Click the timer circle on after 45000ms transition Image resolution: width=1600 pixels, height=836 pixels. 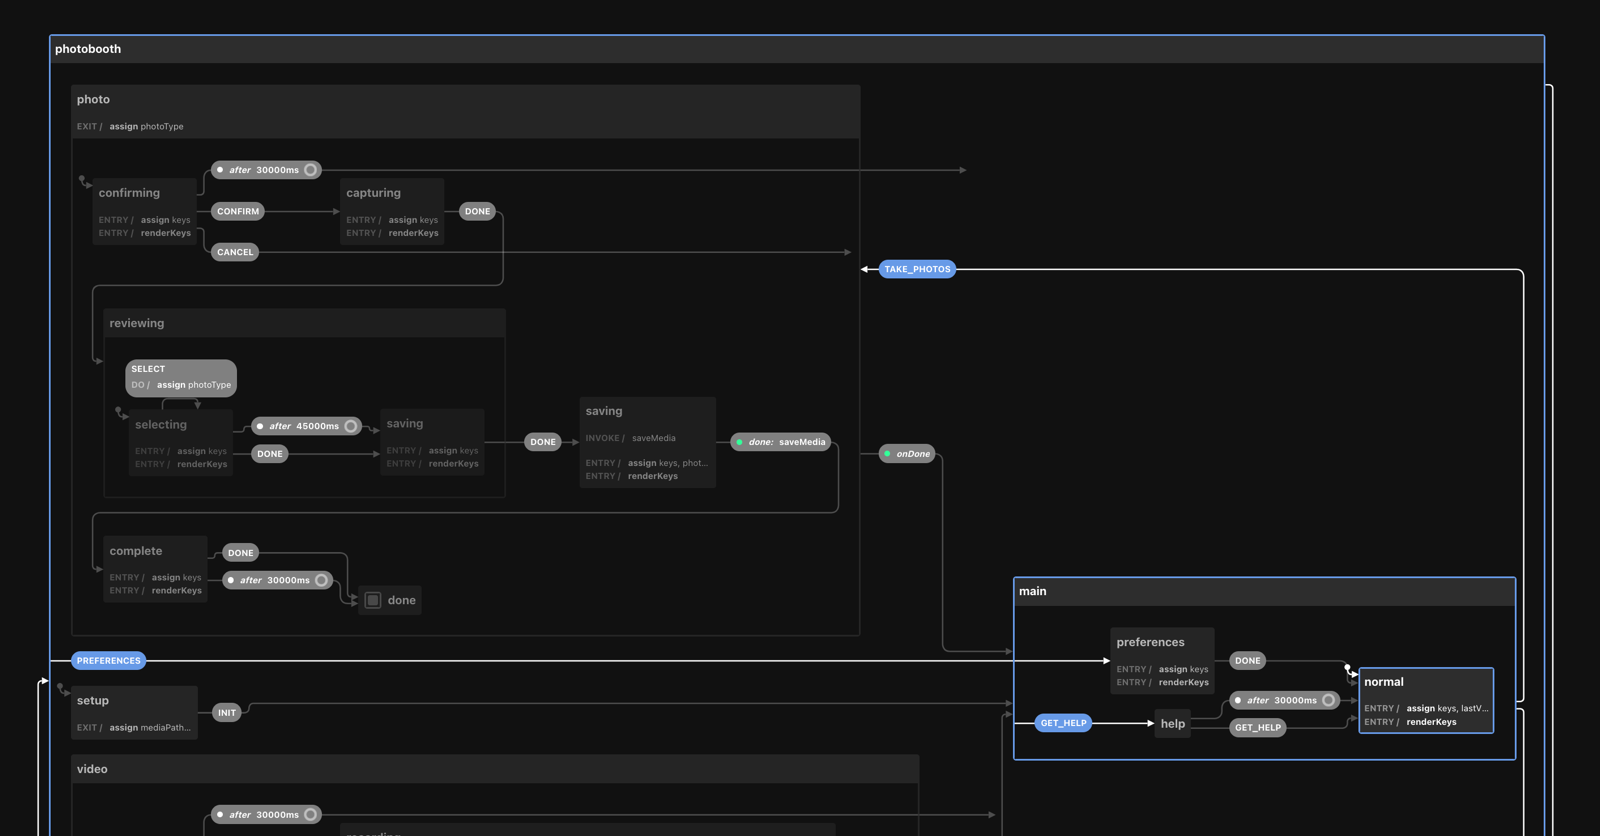(351, 426)
